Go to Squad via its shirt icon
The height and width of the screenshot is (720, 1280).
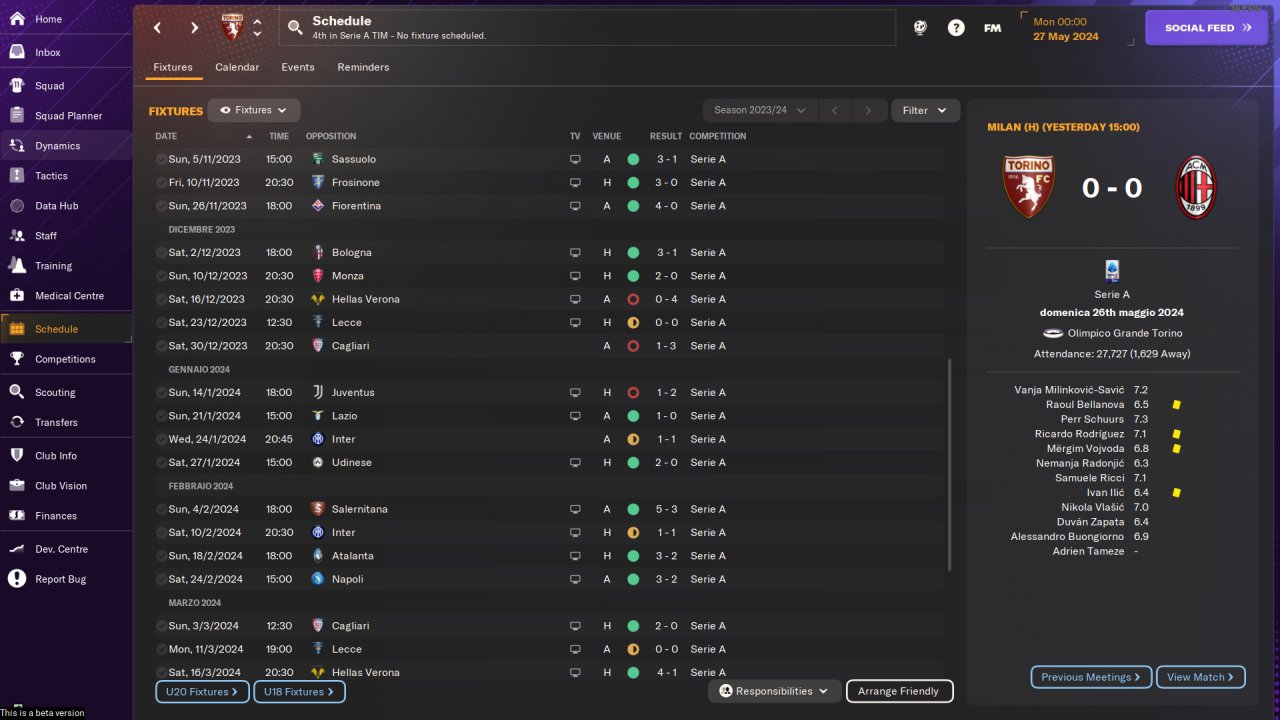point(17,85)
